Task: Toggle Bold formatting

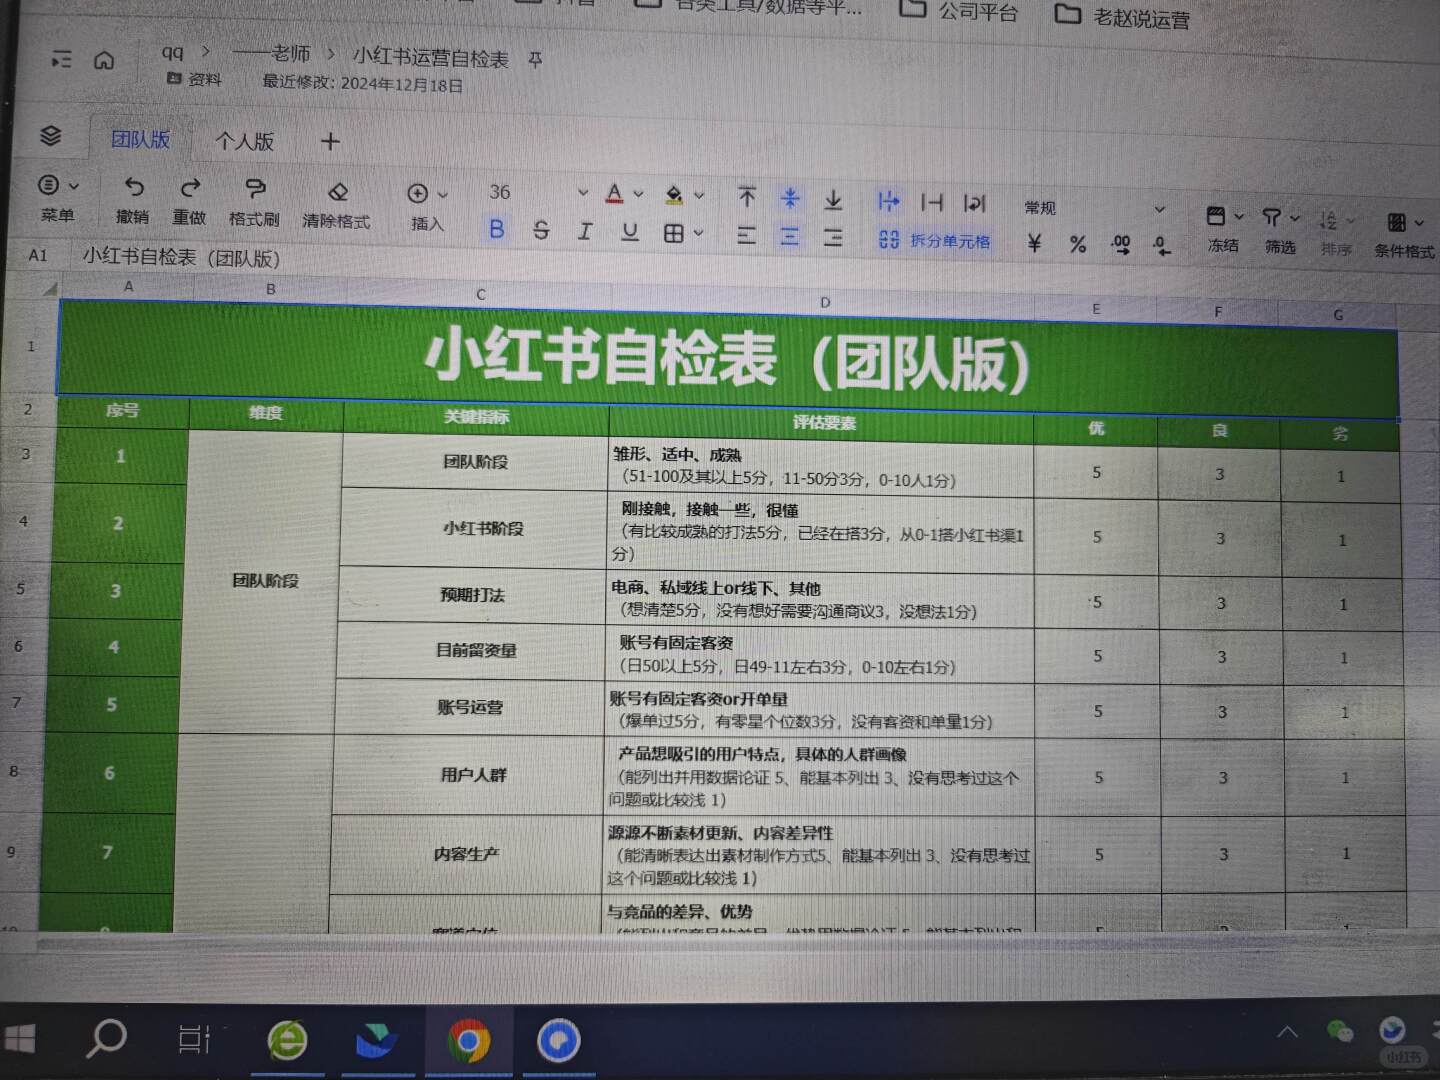Action: click(x=496, y=229)
